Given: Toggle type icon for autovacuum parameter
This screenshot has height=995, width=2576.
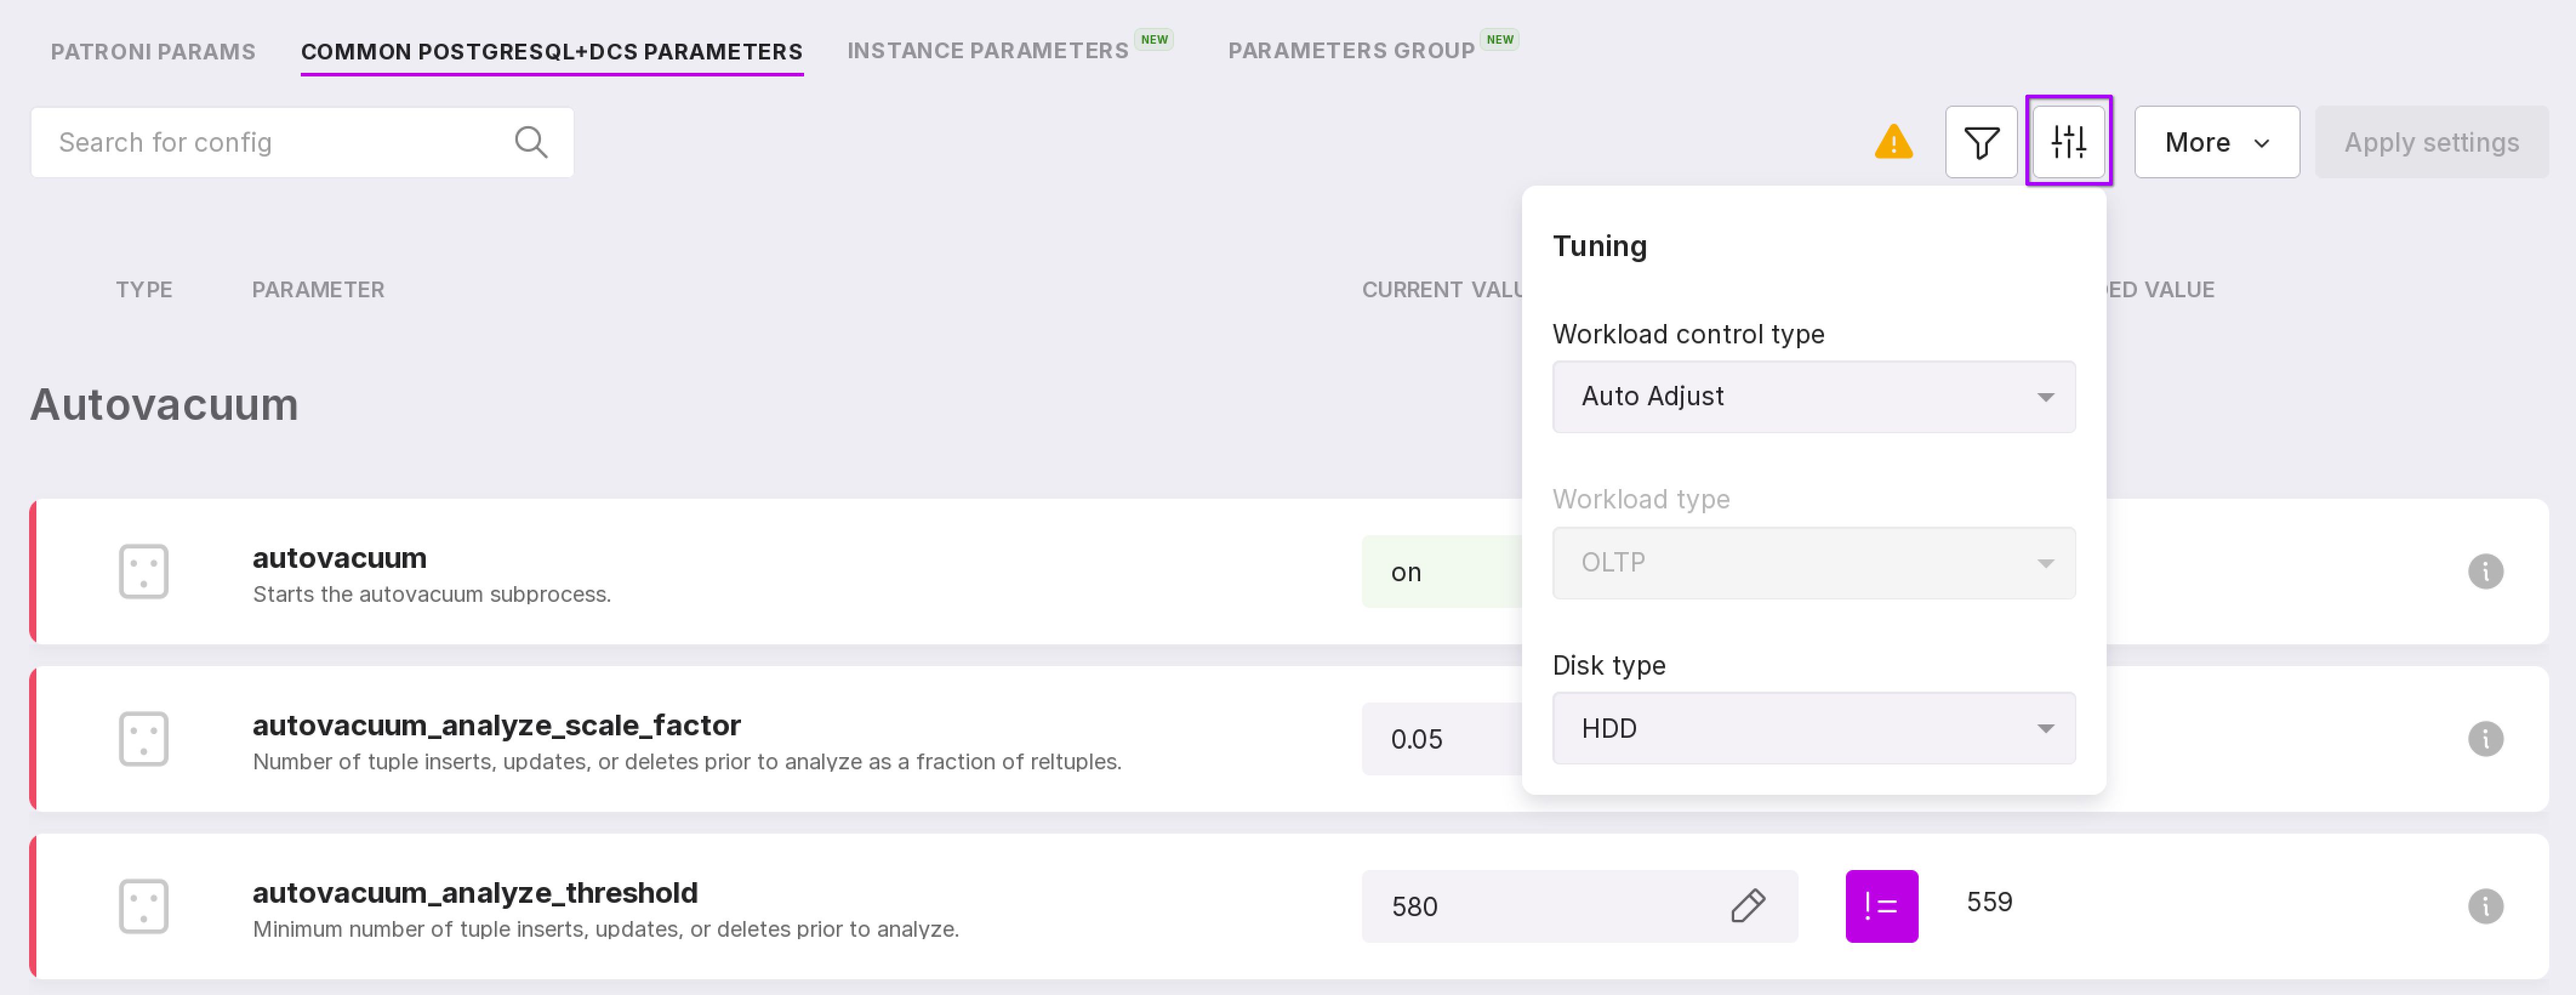Looking at the screenshot, I should tap(143, 572).
